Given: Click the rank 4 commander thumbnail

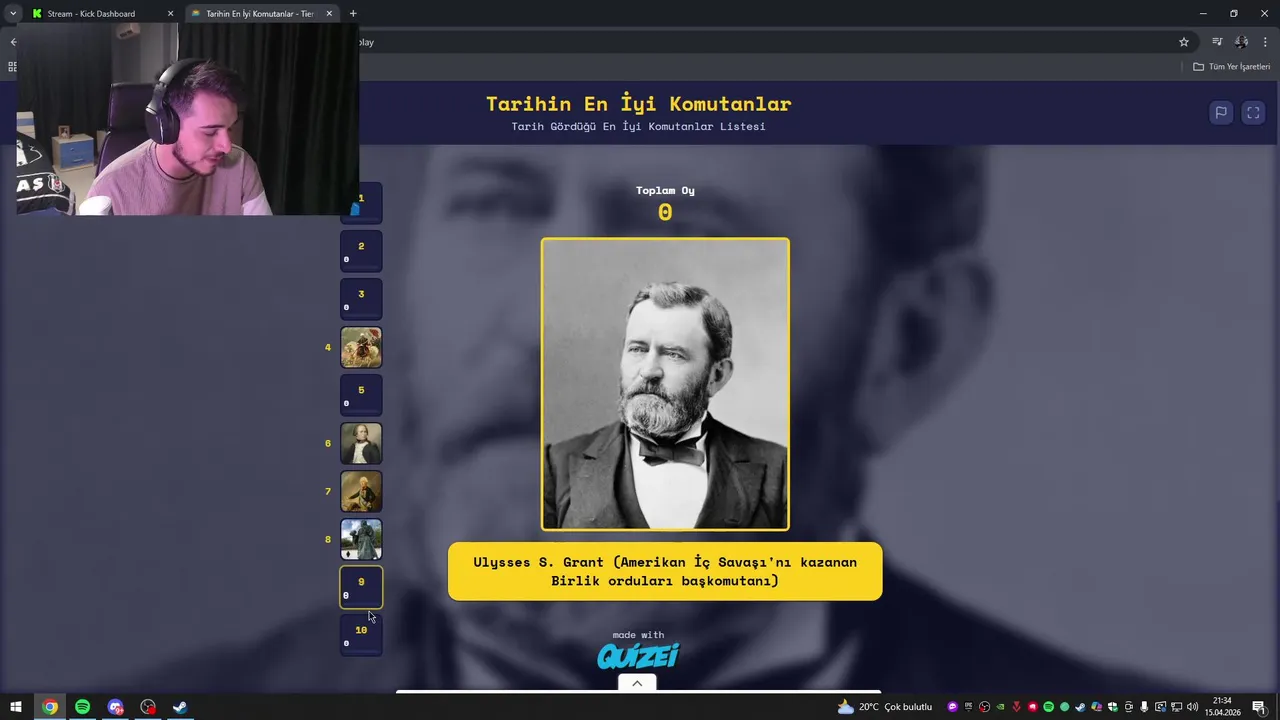Looking at the screenshot, I should 361,348.
